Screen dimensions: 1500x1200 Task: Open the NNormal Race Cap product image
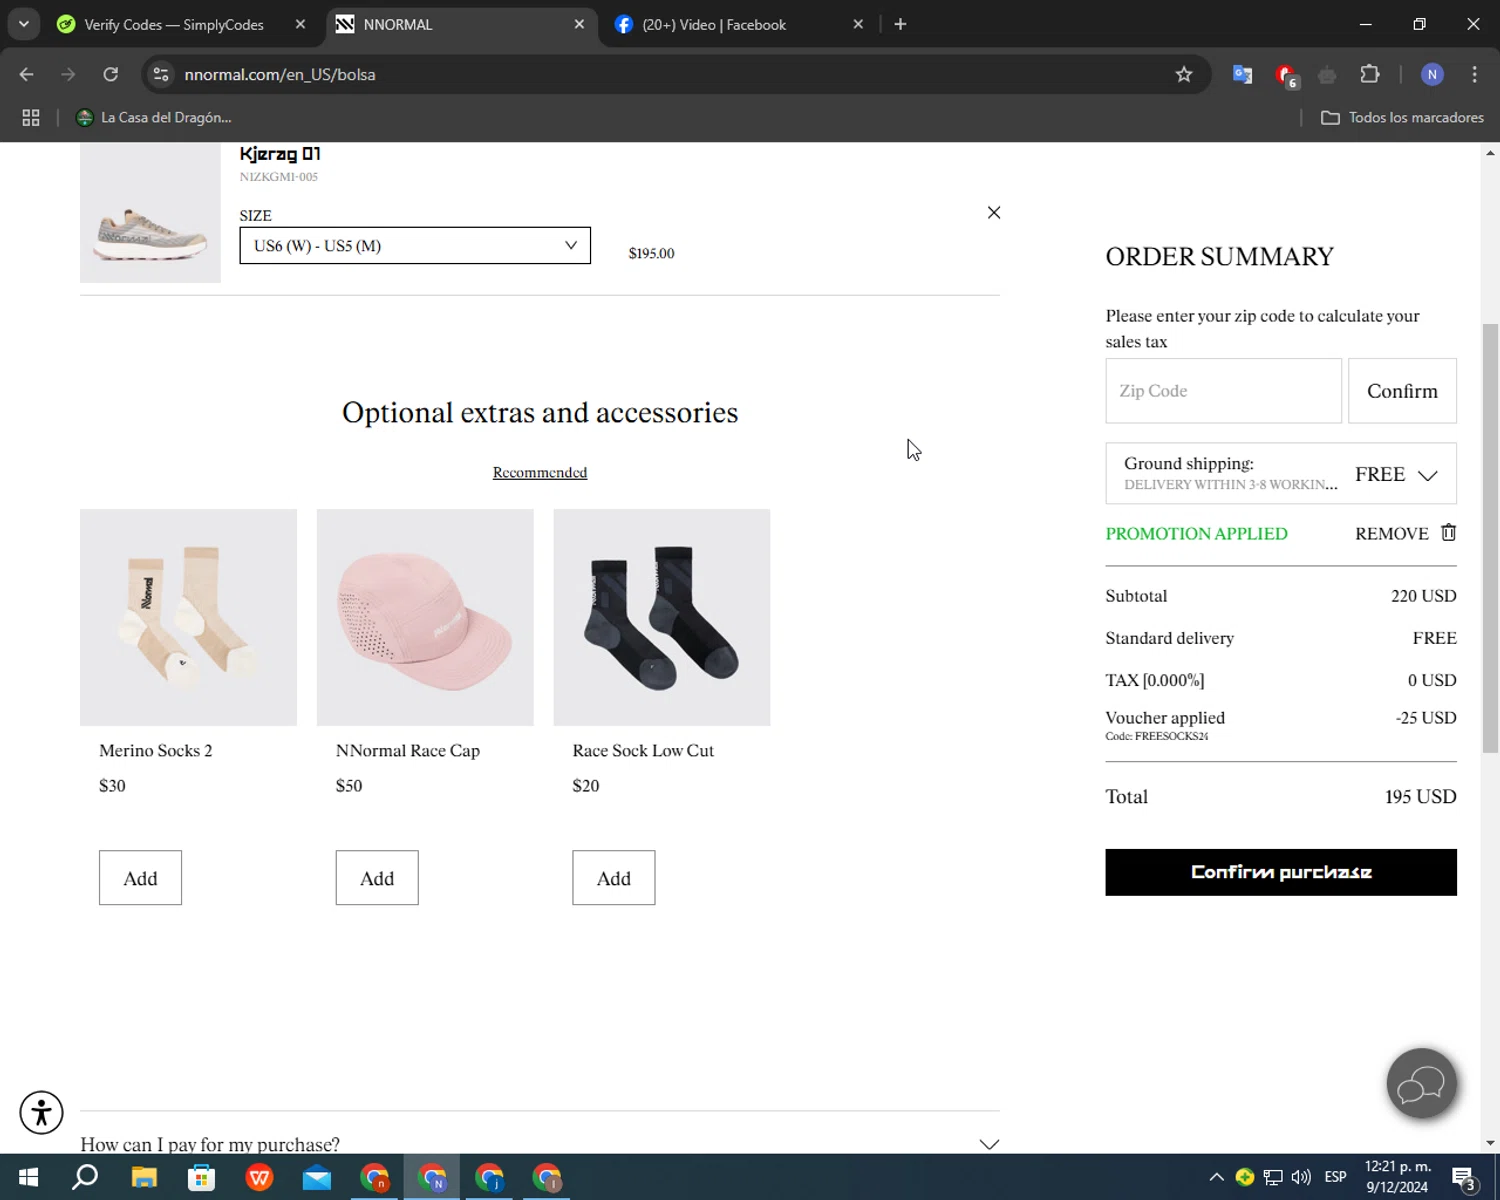[425, 618]
